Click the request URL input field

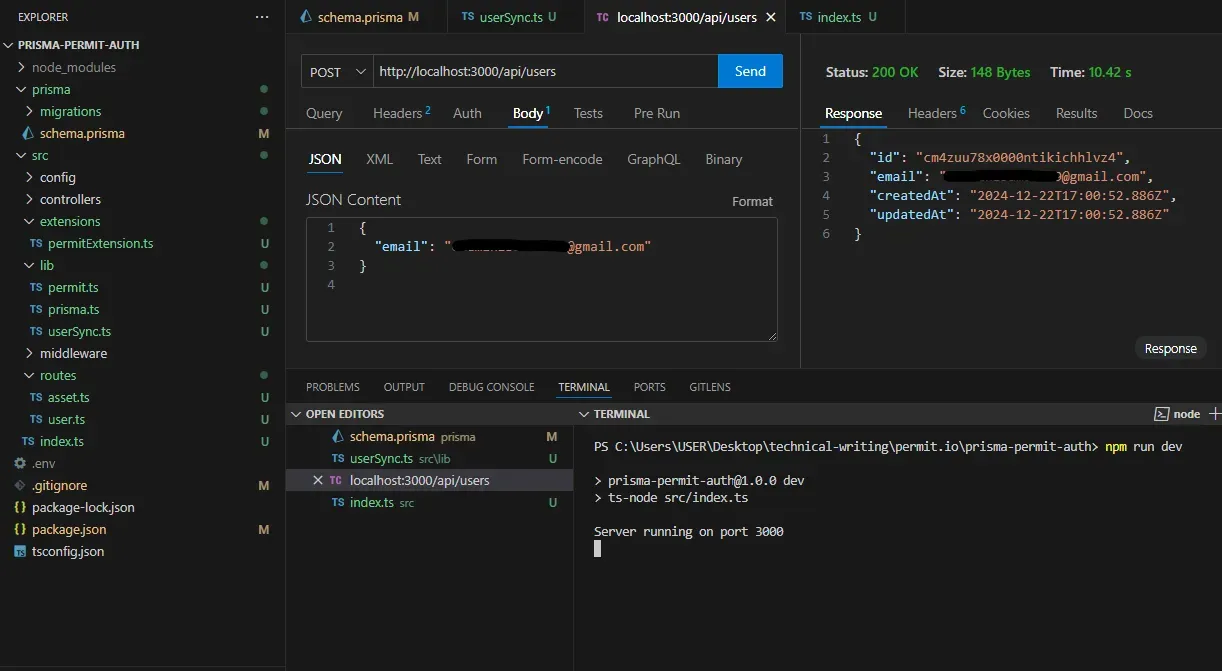(x=545, y=72)
